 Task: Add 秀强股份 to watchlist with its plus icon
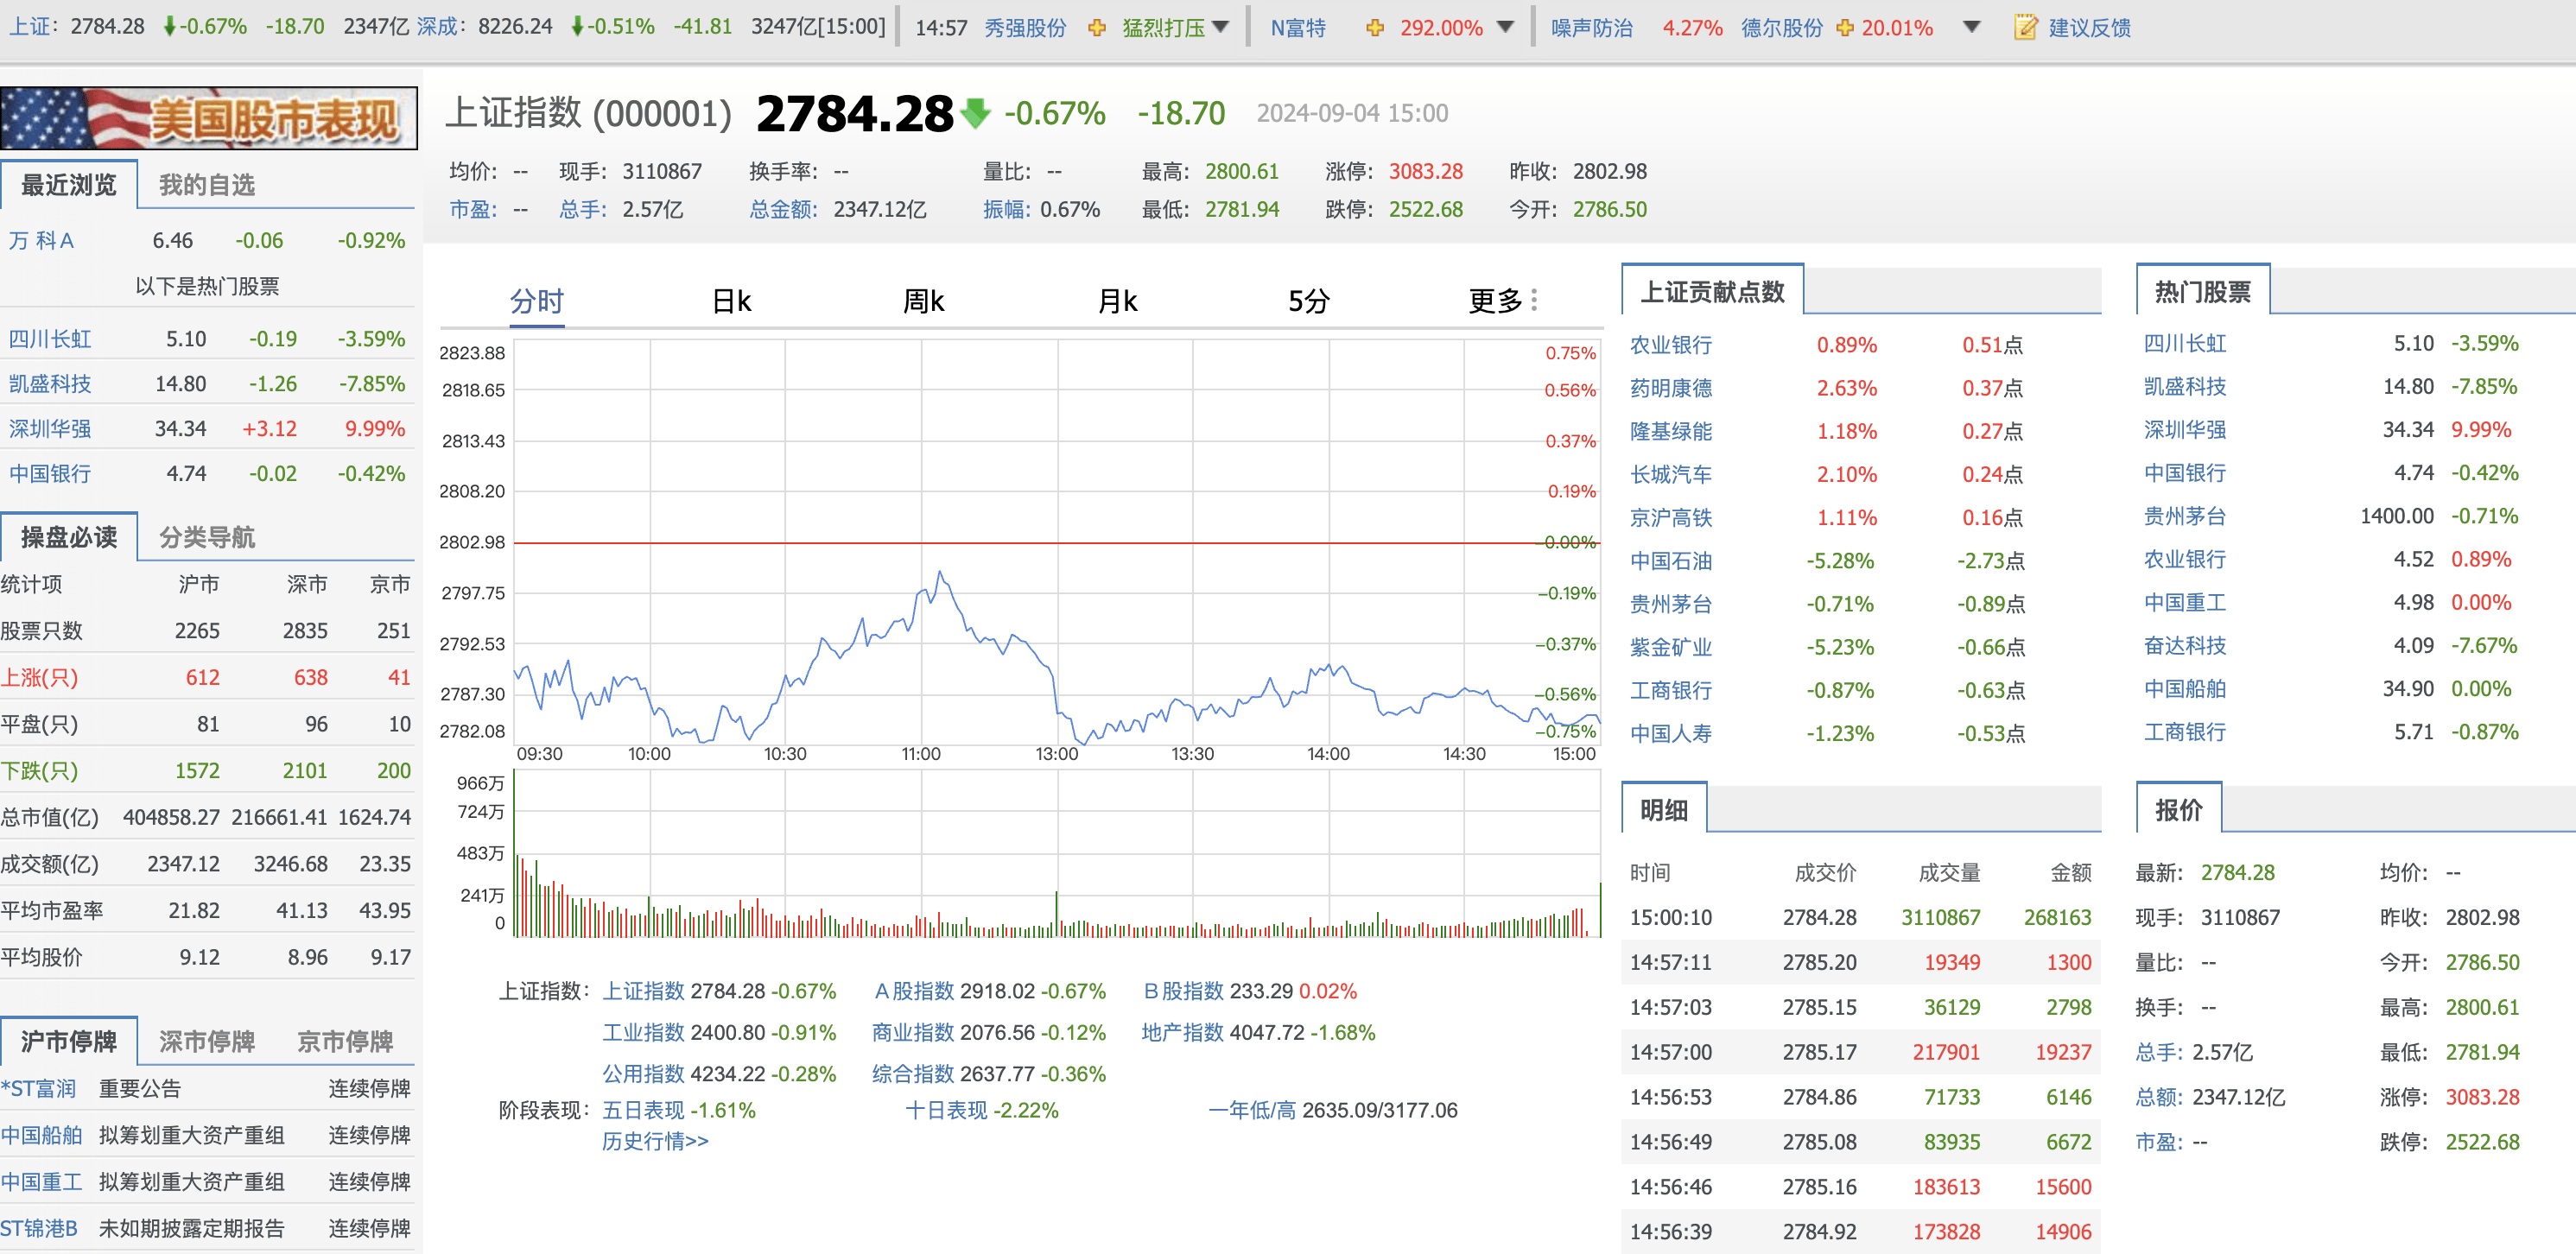coord(1097,28)
